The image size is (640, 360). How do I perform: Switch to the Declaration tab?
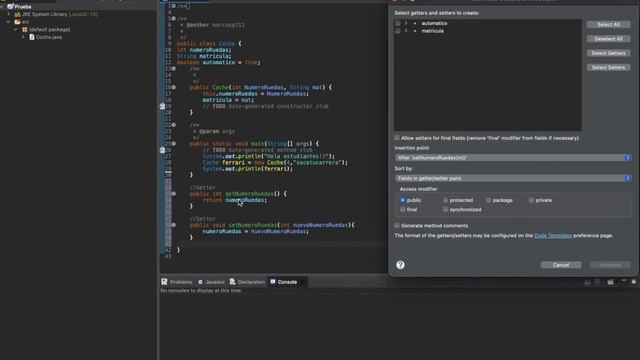click(251, 282)
